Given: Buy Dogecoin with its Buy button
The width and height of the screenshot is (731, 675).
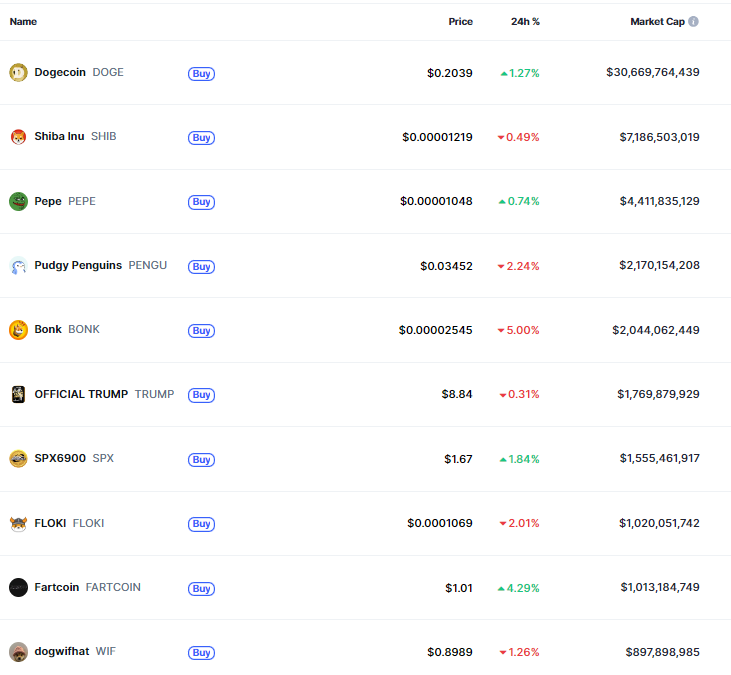Looking at the screenshot, I should (x=201, y=74).
